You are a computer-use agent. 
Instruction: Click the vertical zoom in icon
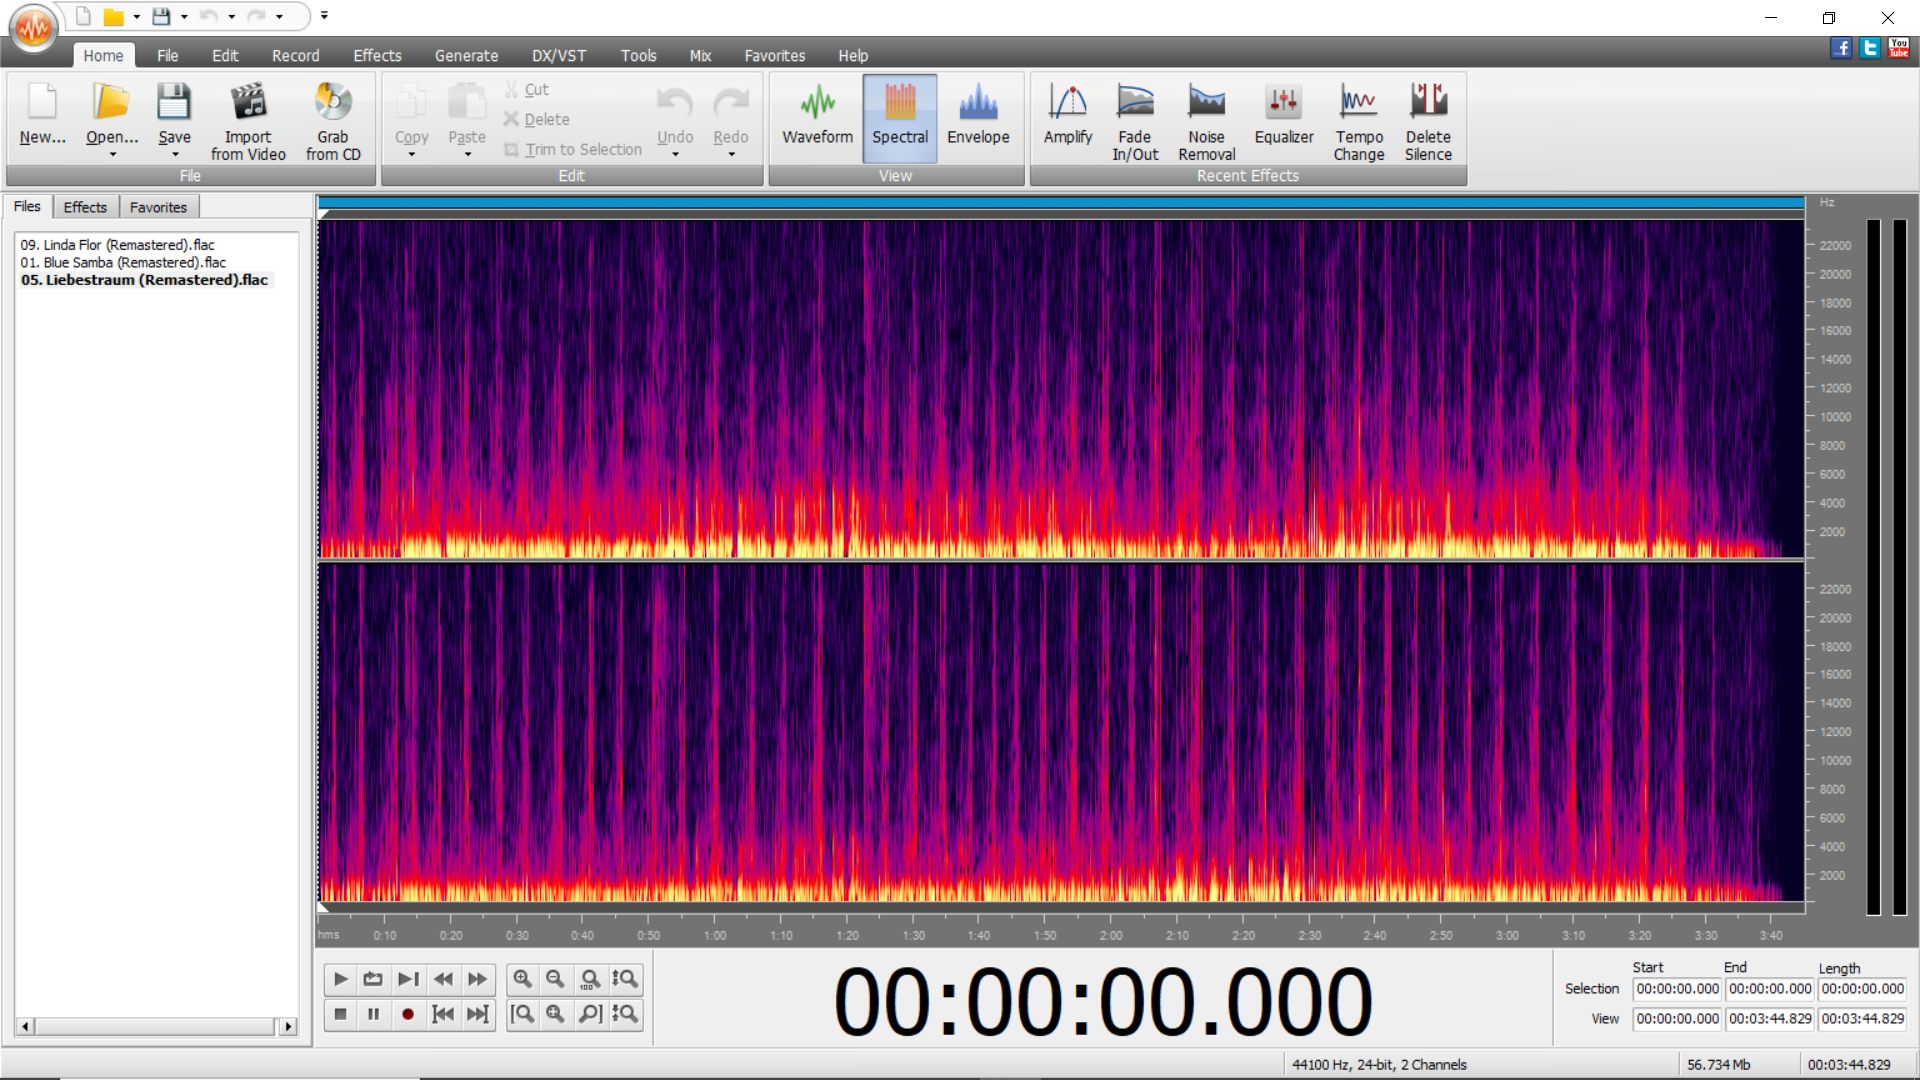pyautogui.click(x=625, y=979)
